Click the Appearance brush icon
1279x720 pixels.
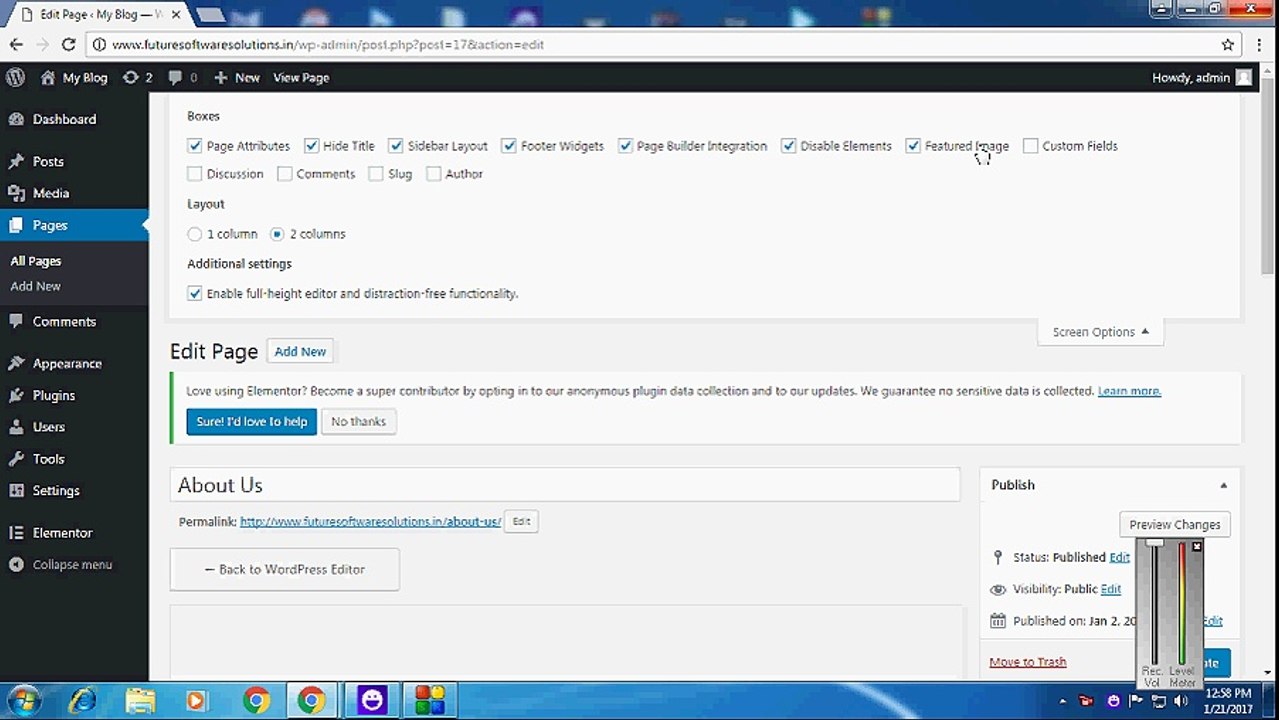16,363
